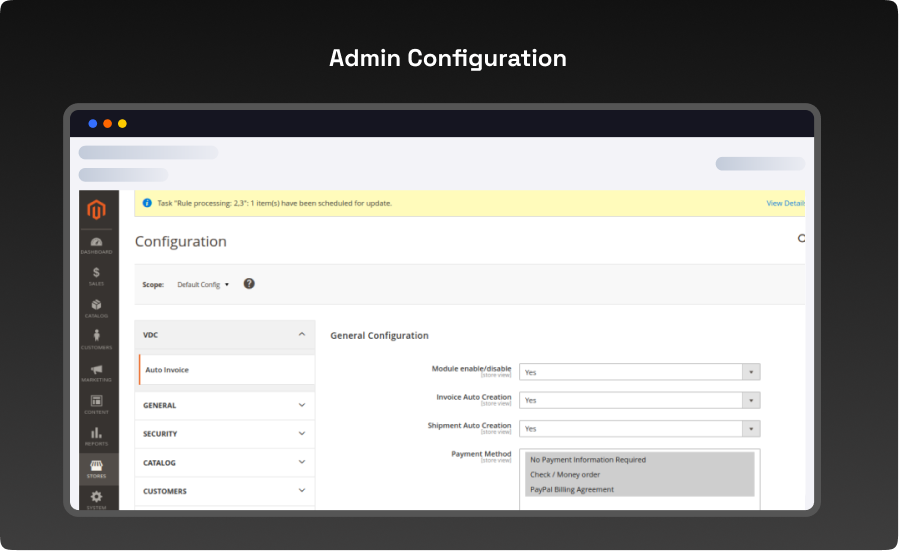Open the Module enable/disable dropdown
The width and height of the screenshot is (899, 551).
pyautogui.click(x=639, y=372)
